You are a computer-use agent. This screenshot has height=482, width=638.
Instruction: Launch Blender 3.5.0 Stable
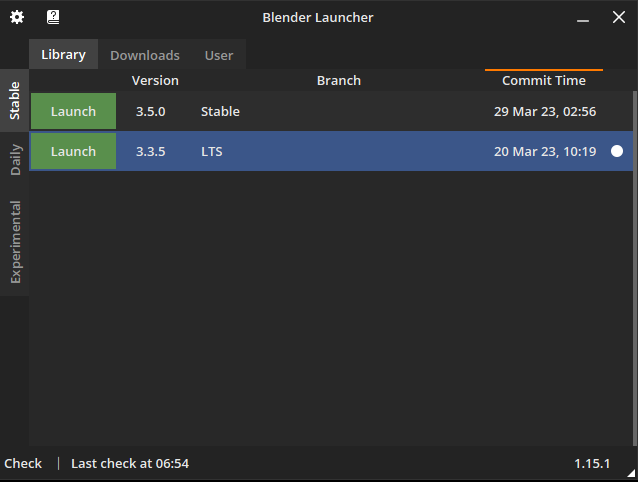tap(73, 111)
